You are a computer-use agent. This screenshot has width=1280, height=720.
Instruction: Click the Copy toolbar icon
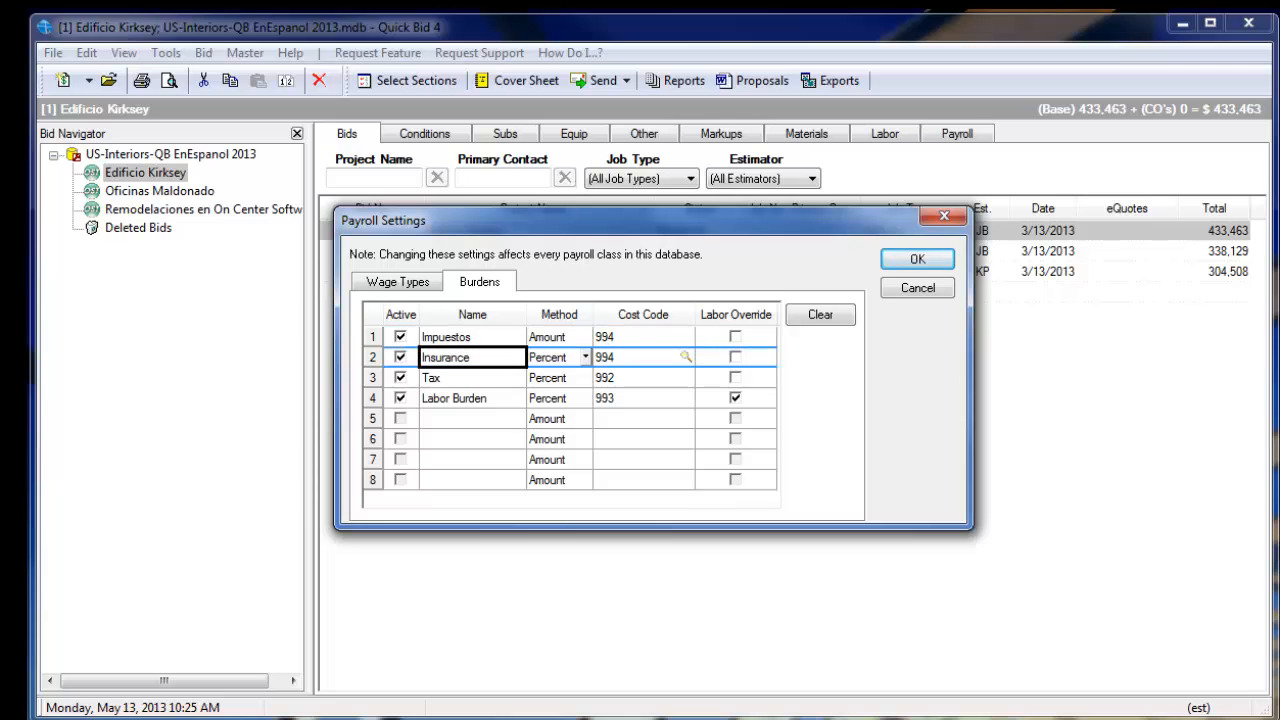pos(230,81)
